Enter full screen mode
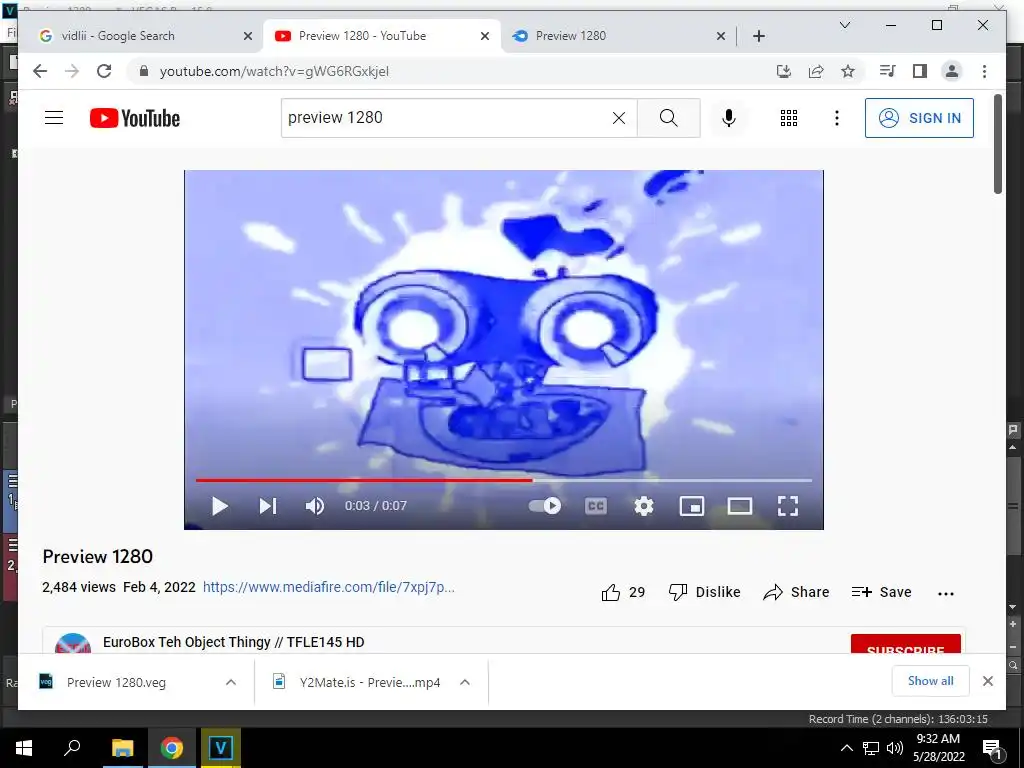 [x=788, y=506]
